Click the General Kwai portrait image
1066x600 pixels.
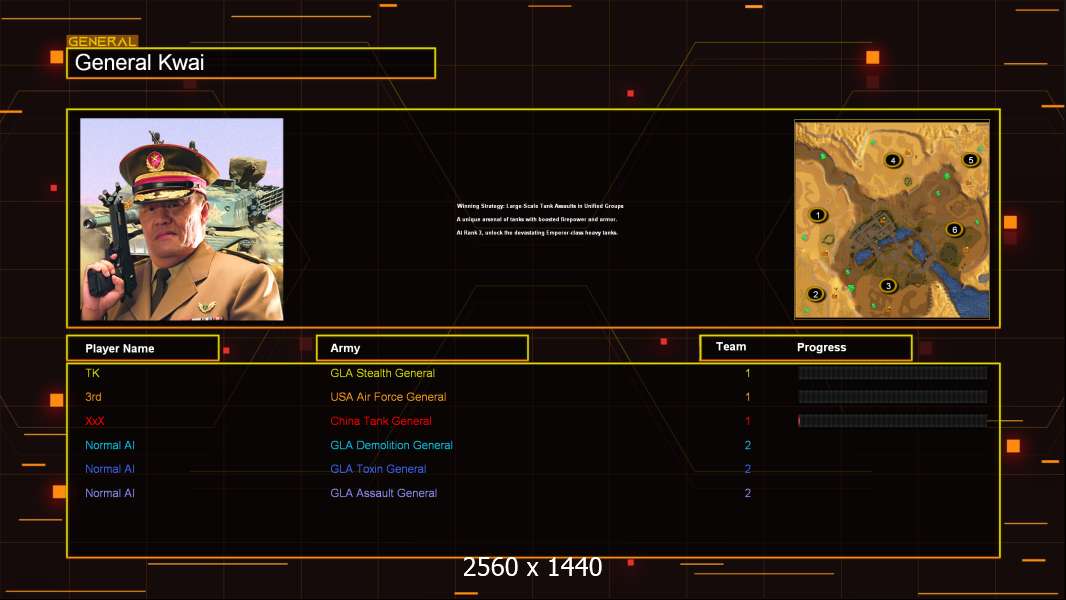(x=182, y=219)
